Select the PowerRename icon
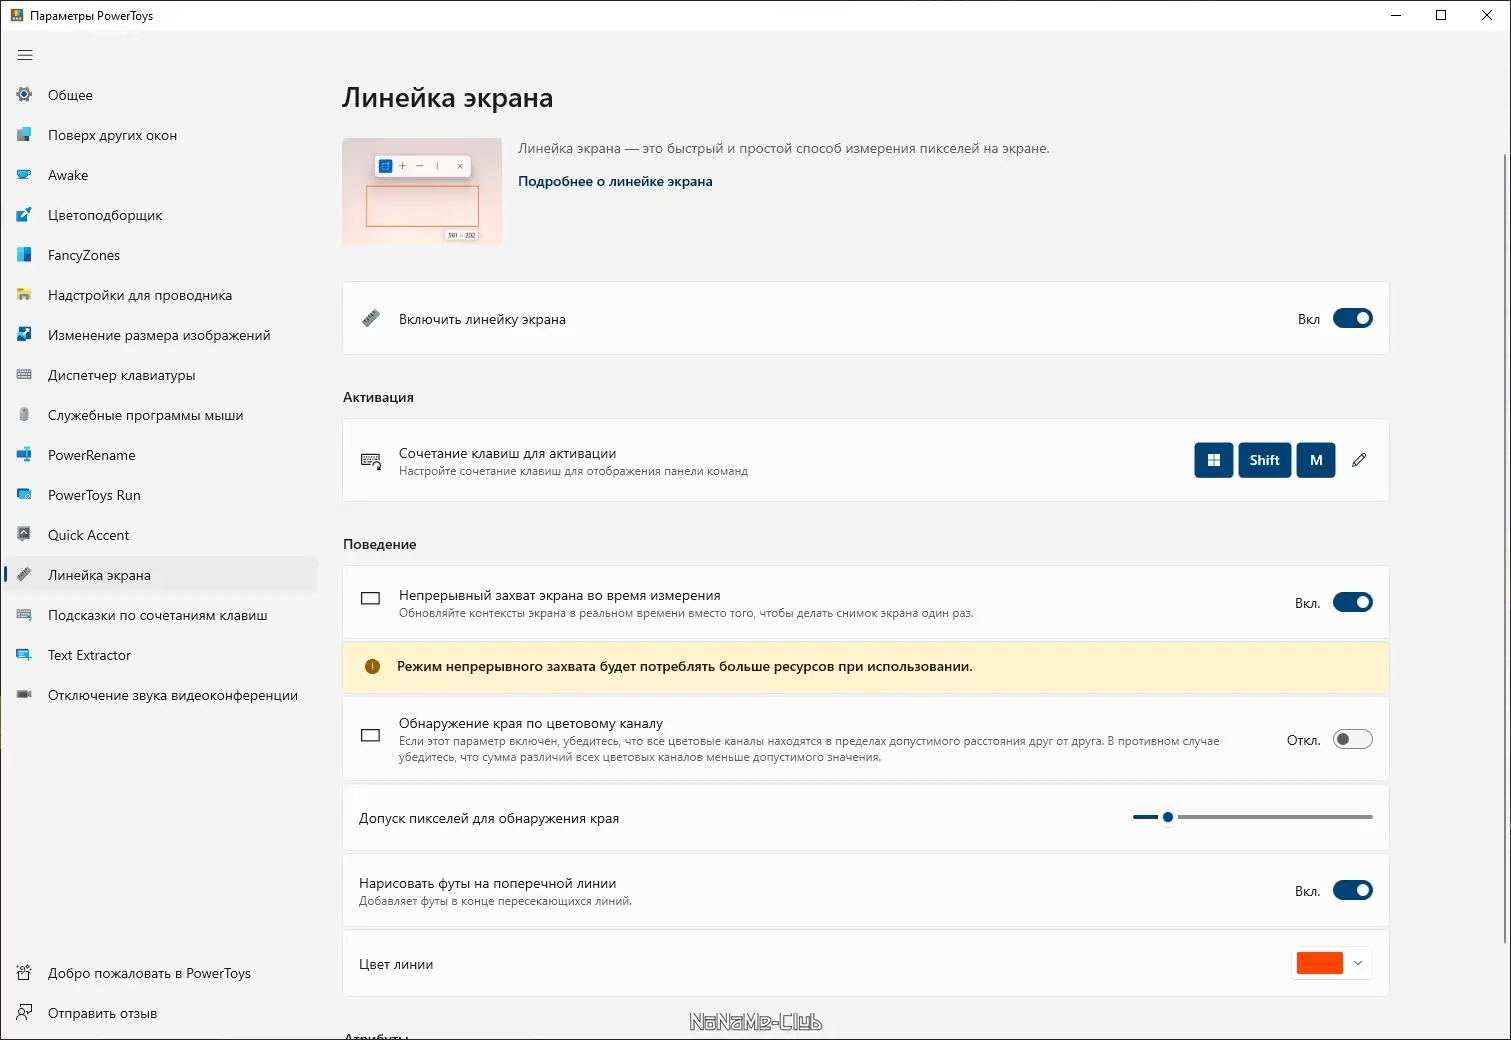 click(x=23, y=455)
